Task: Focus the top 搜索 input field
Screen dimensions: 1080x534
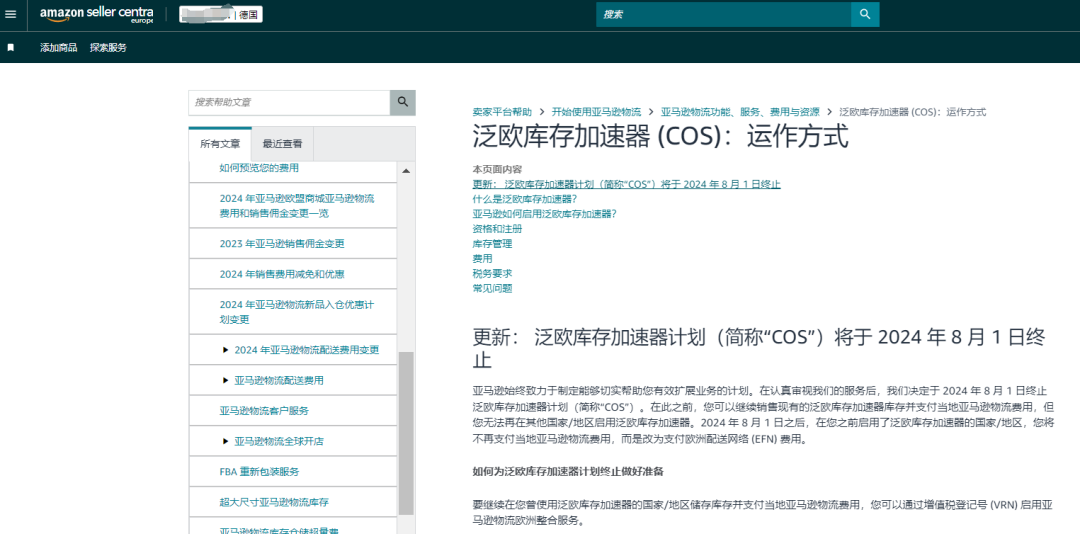Action: point(723,14)
